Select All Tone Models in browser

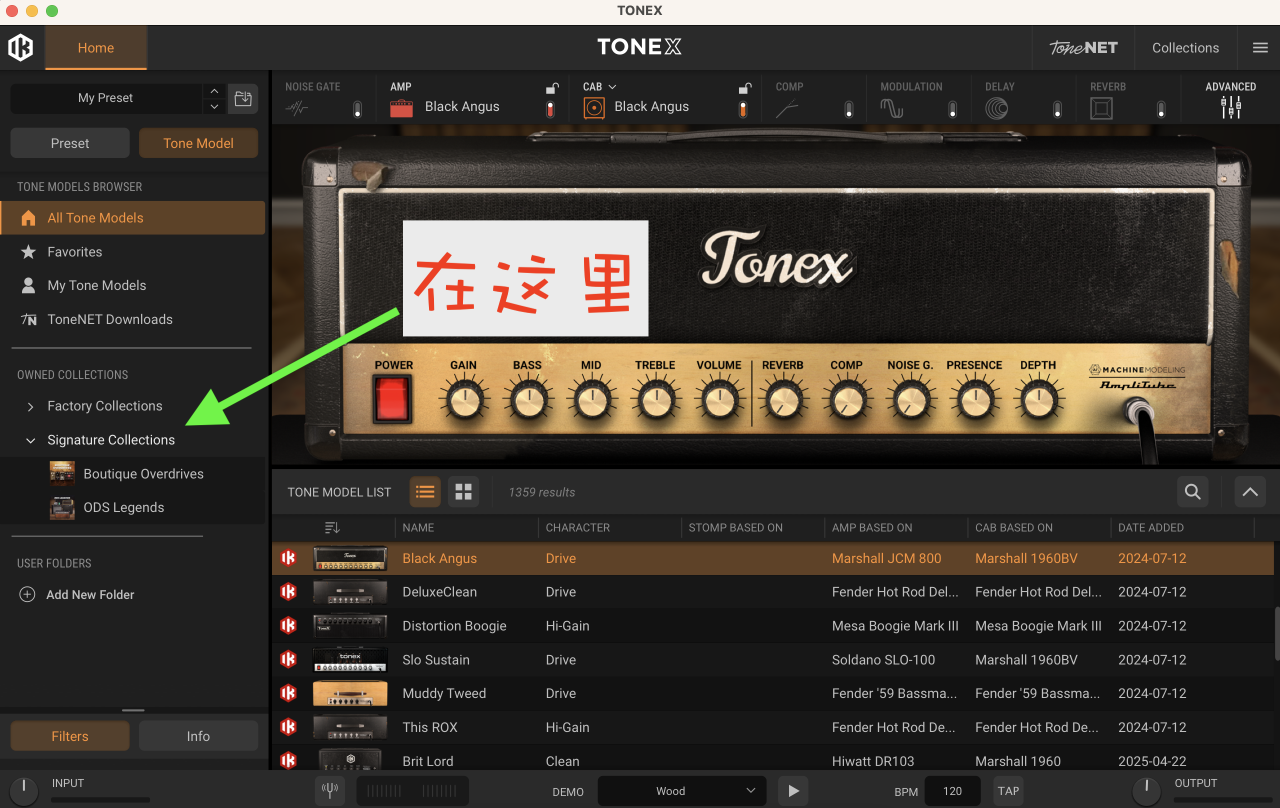coord(133,218)
